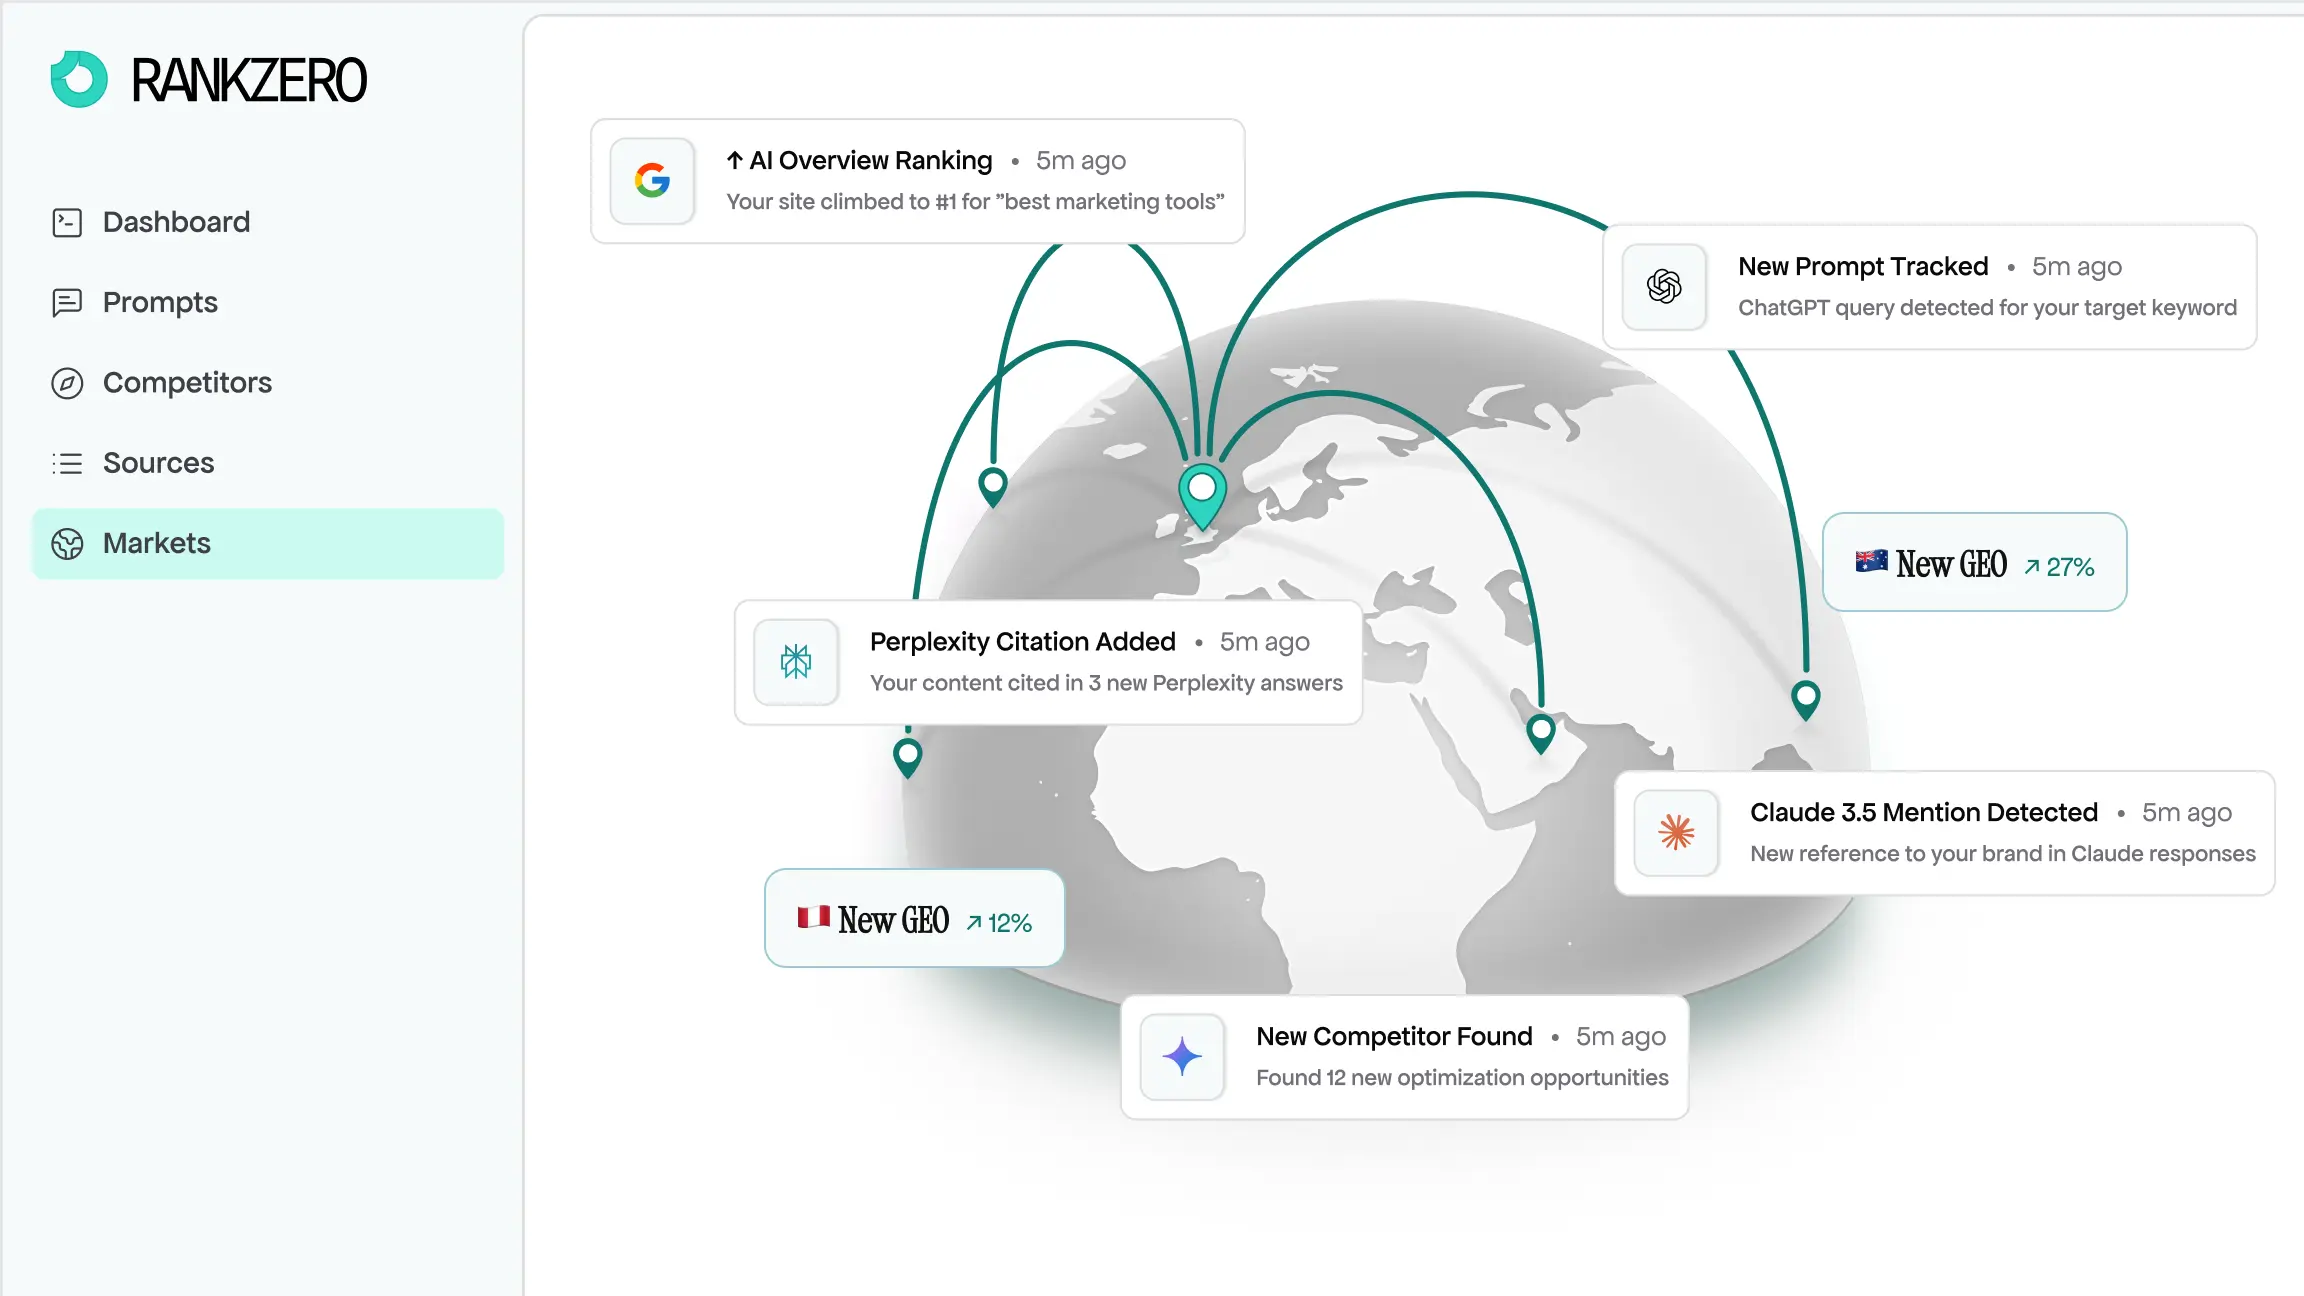2304x1296 pixels.
Task: Select the New GEO 12% badge
Action: (914, 920)
